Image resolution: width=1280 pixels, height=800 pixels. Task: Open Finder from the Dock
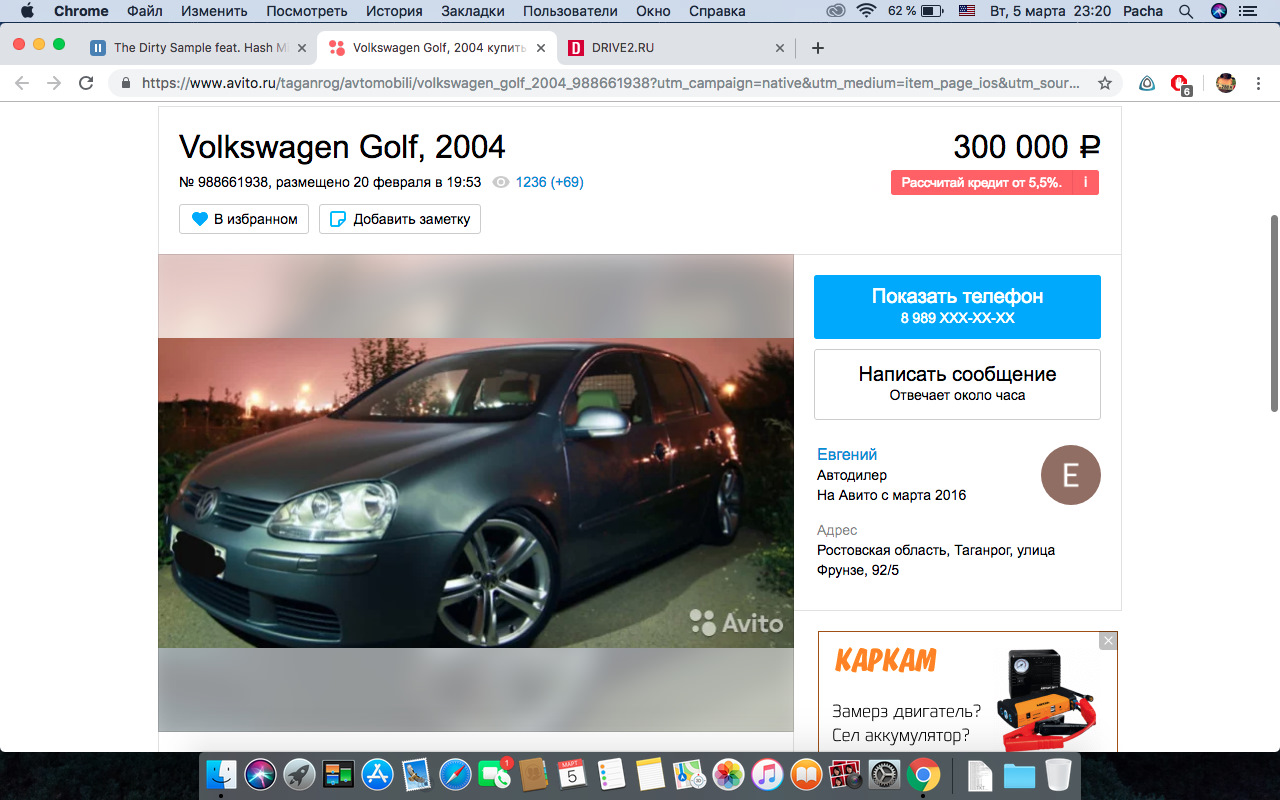point(221,774)
